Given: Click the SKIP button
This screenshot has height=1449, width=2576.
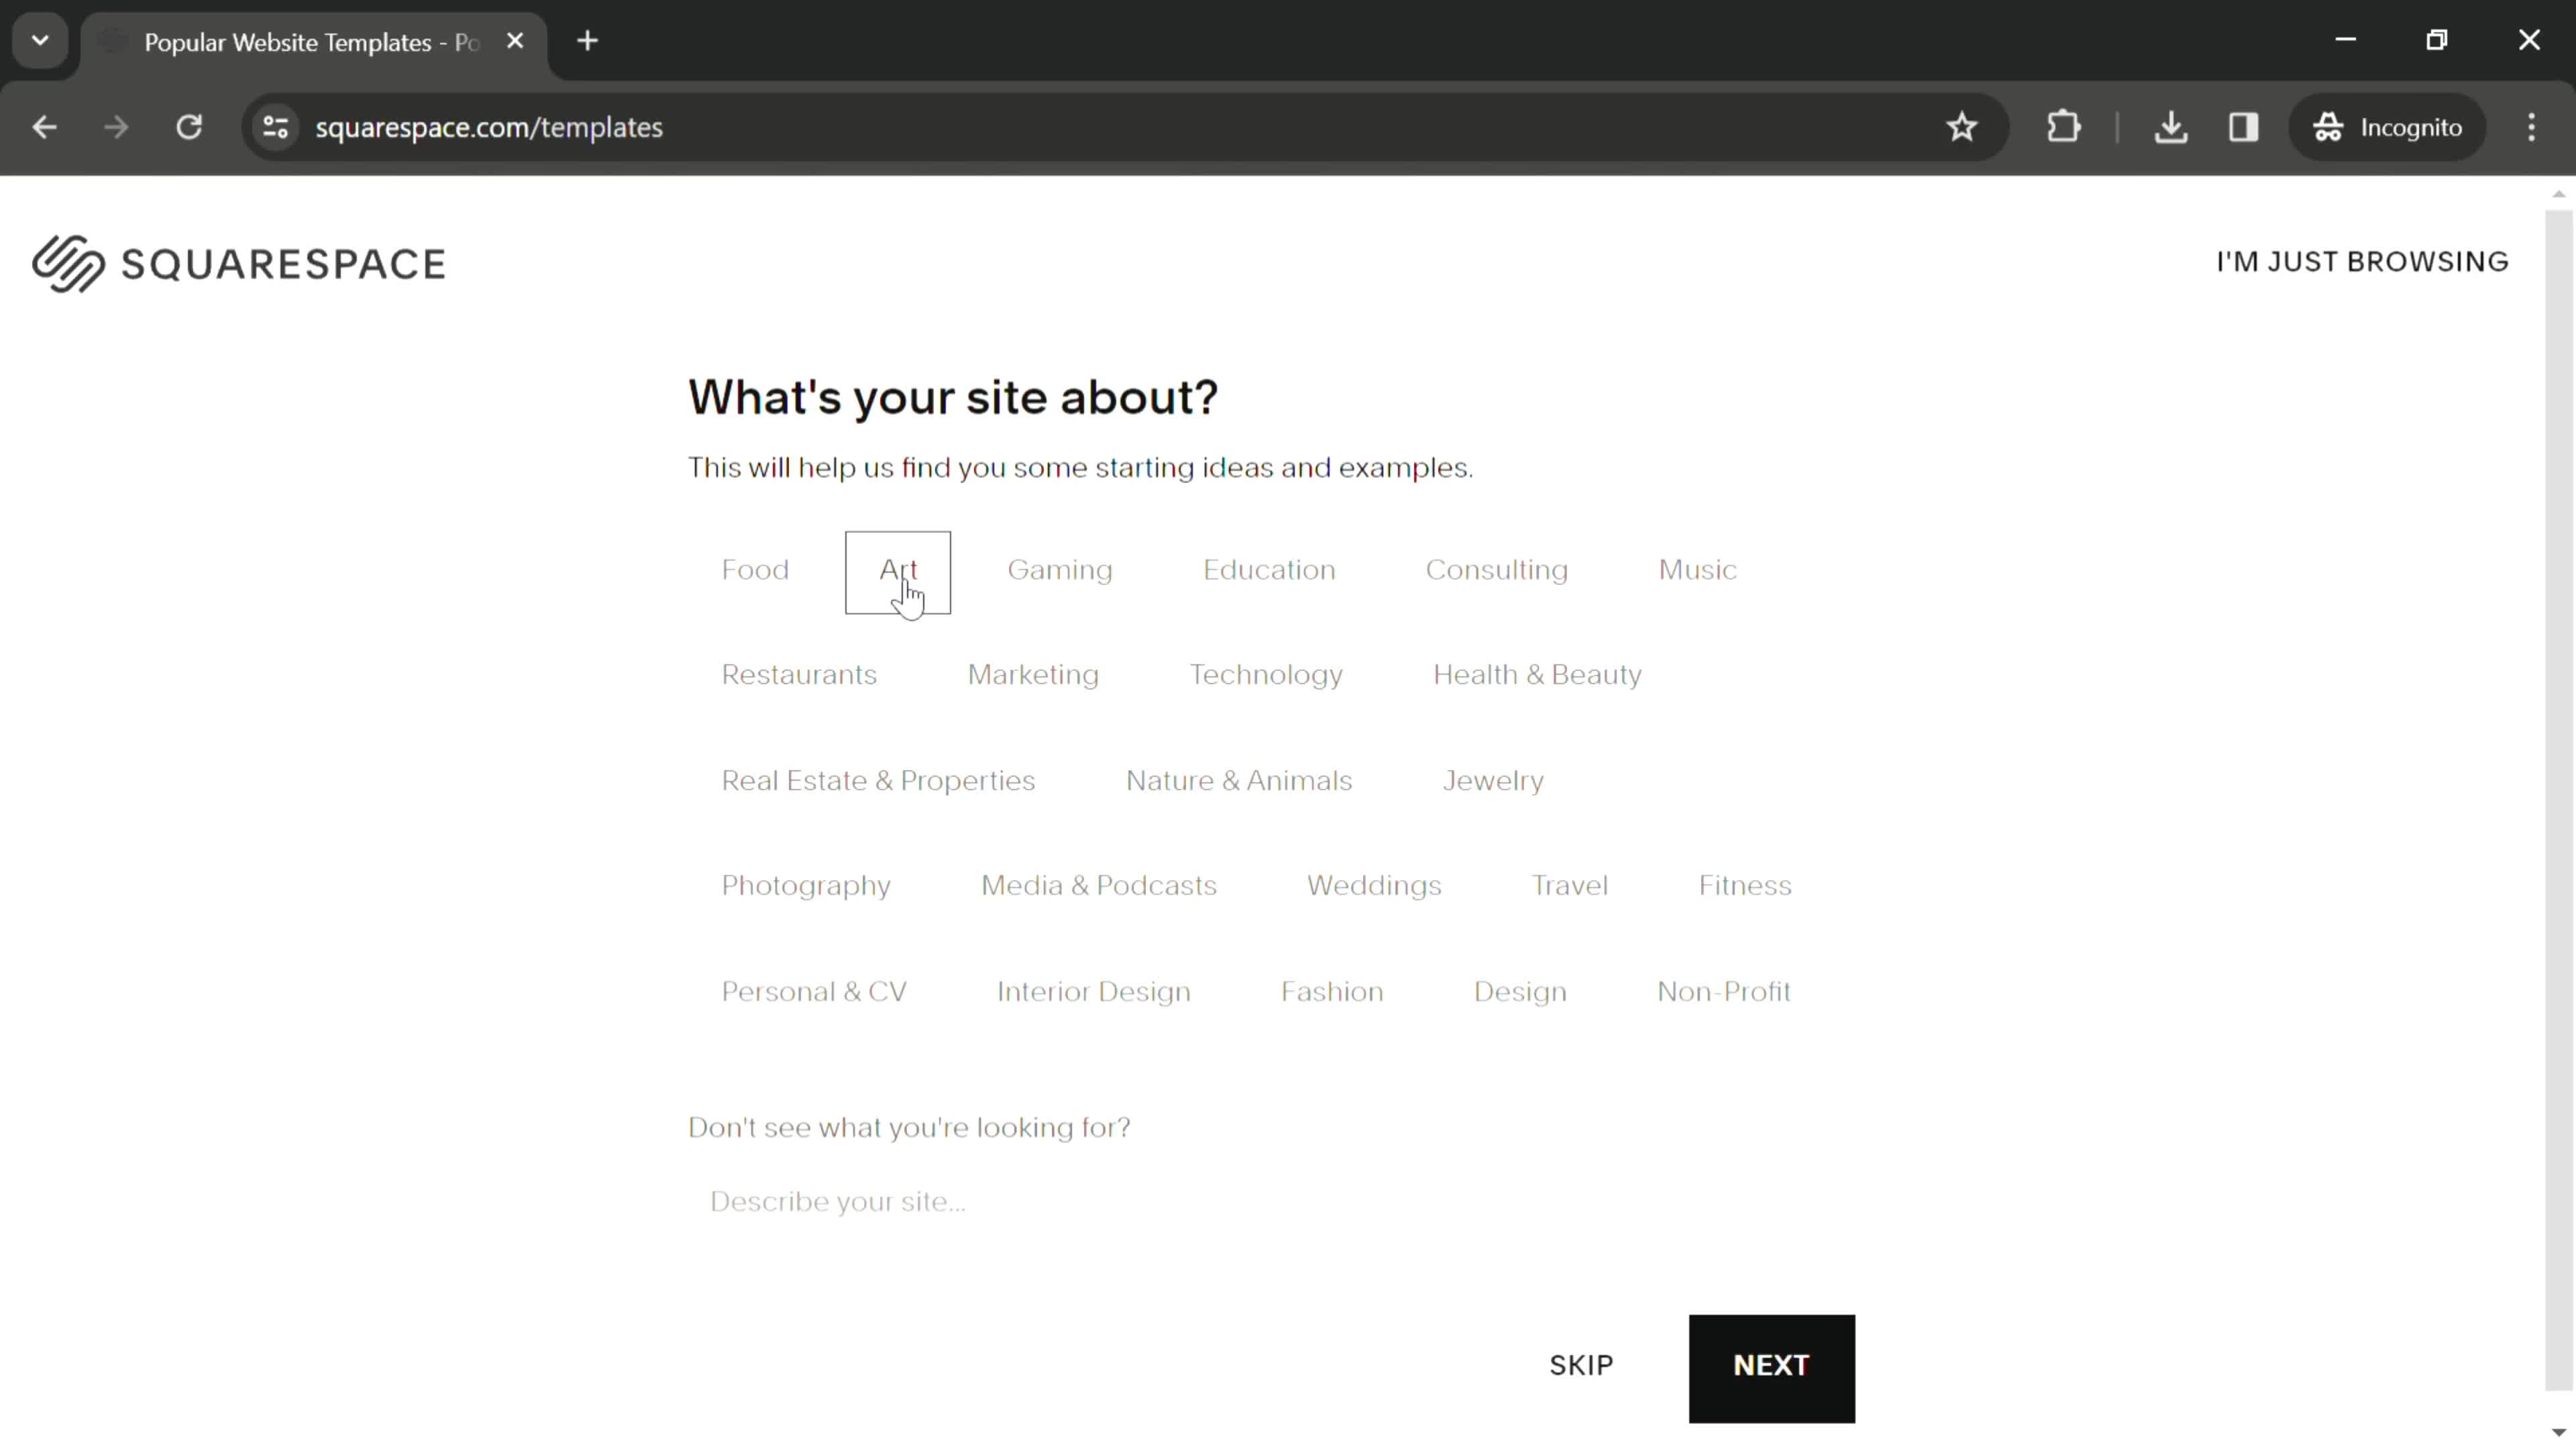Looking at the screenshot, I should (1581, 1367).
